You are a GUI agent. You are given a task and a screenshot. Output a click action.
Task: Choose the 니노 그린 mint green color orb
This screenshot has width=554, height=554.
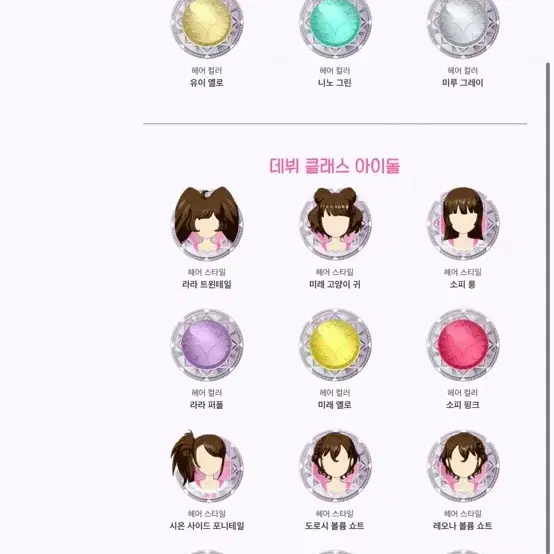[x=335, y=23]
